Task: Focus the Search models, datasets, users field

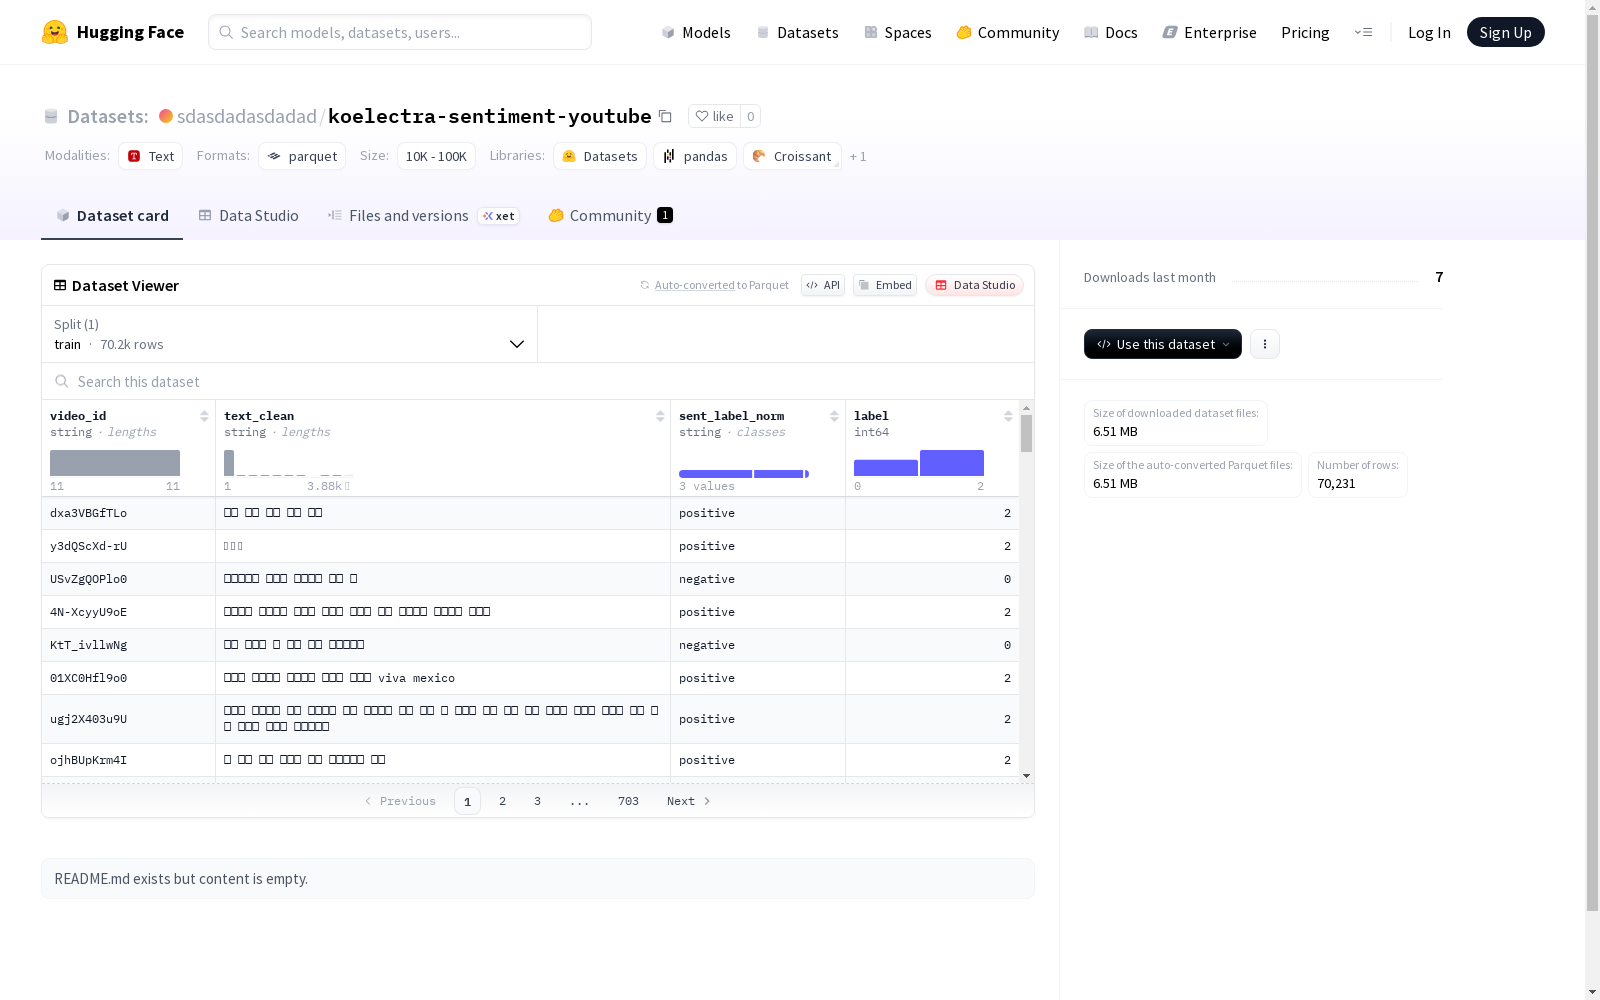Action: click(400, 32)
